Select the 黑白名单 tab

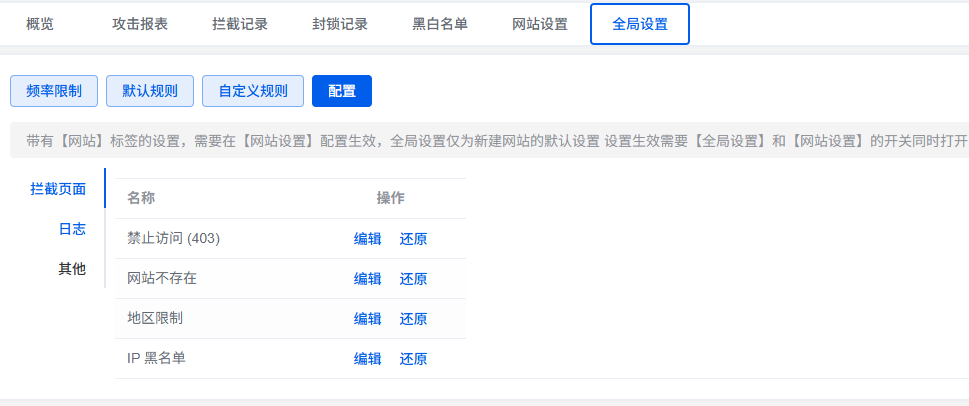440,25
